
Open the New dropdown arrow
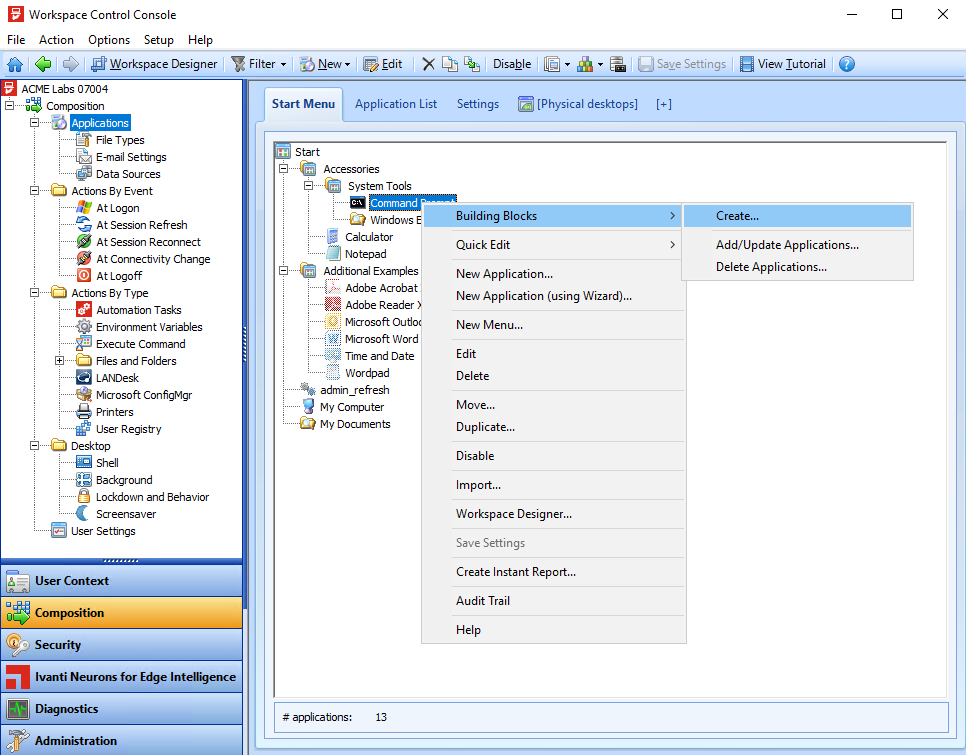[x=347, y=64]
